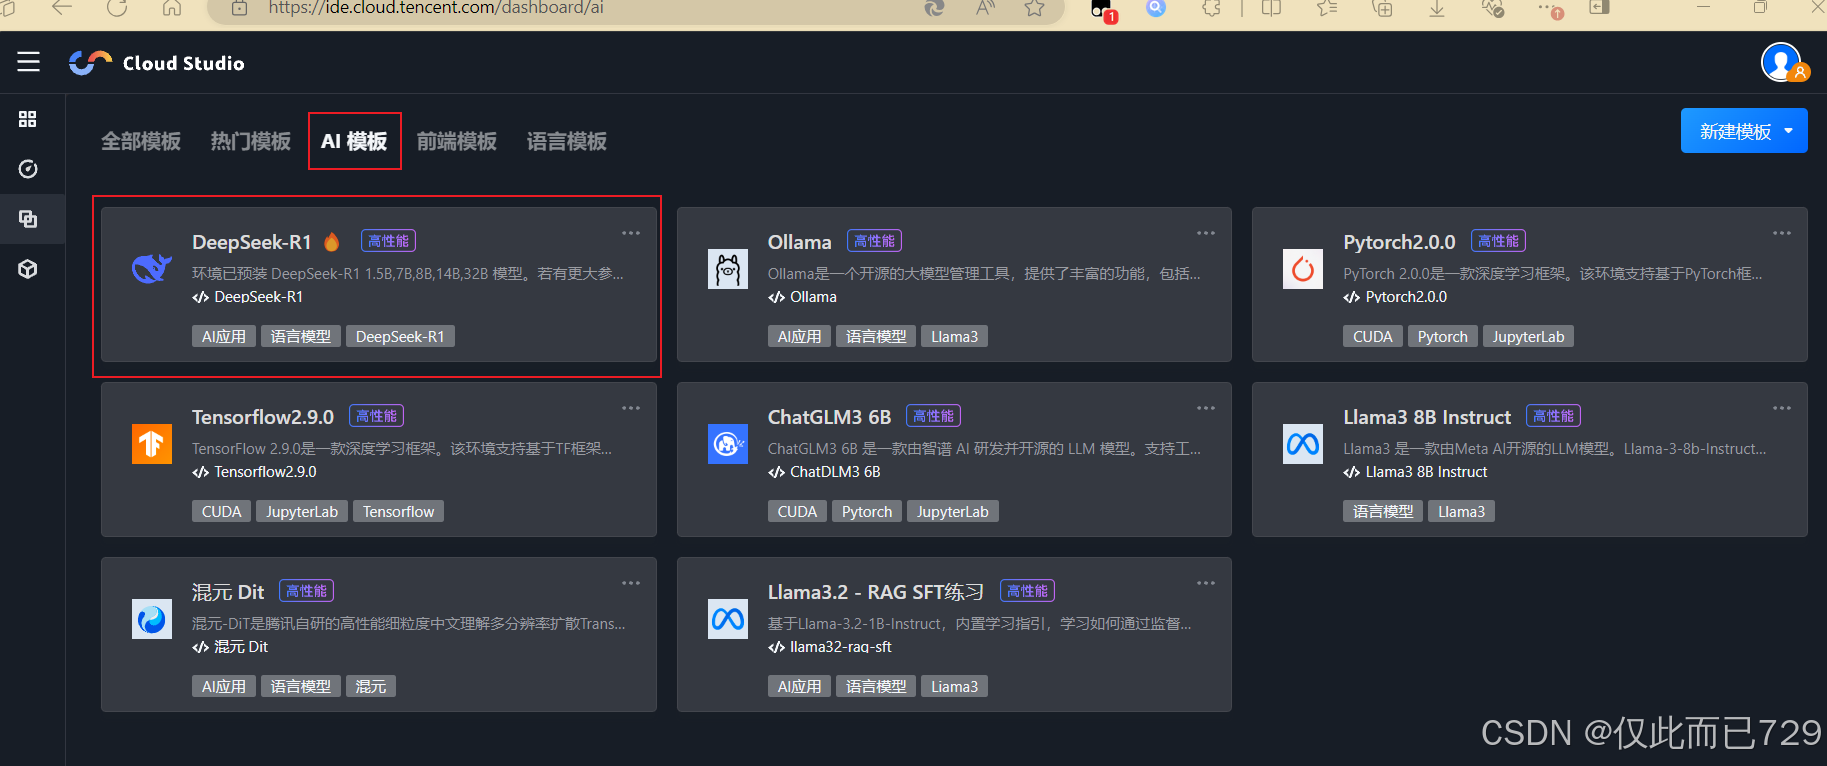Select the templates copy sidebar icon

[28, 219]
